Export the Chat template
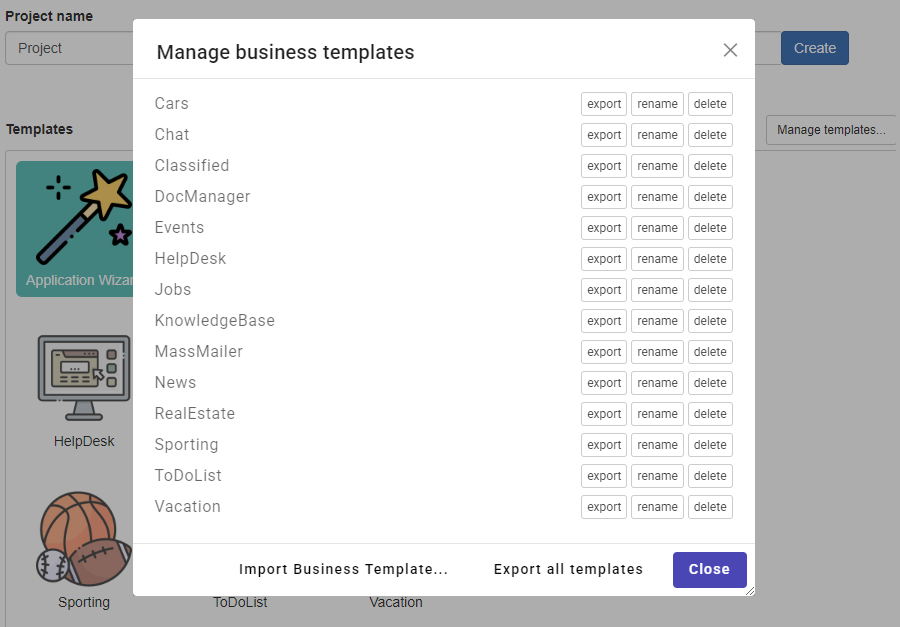 (604, 135)
